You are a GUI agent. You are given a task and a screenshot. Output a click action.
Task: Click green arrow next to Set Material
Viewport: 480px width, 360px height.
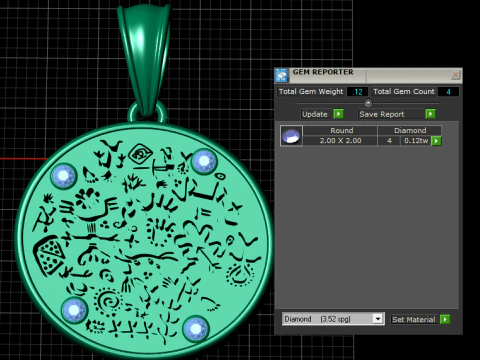(445, 319)
